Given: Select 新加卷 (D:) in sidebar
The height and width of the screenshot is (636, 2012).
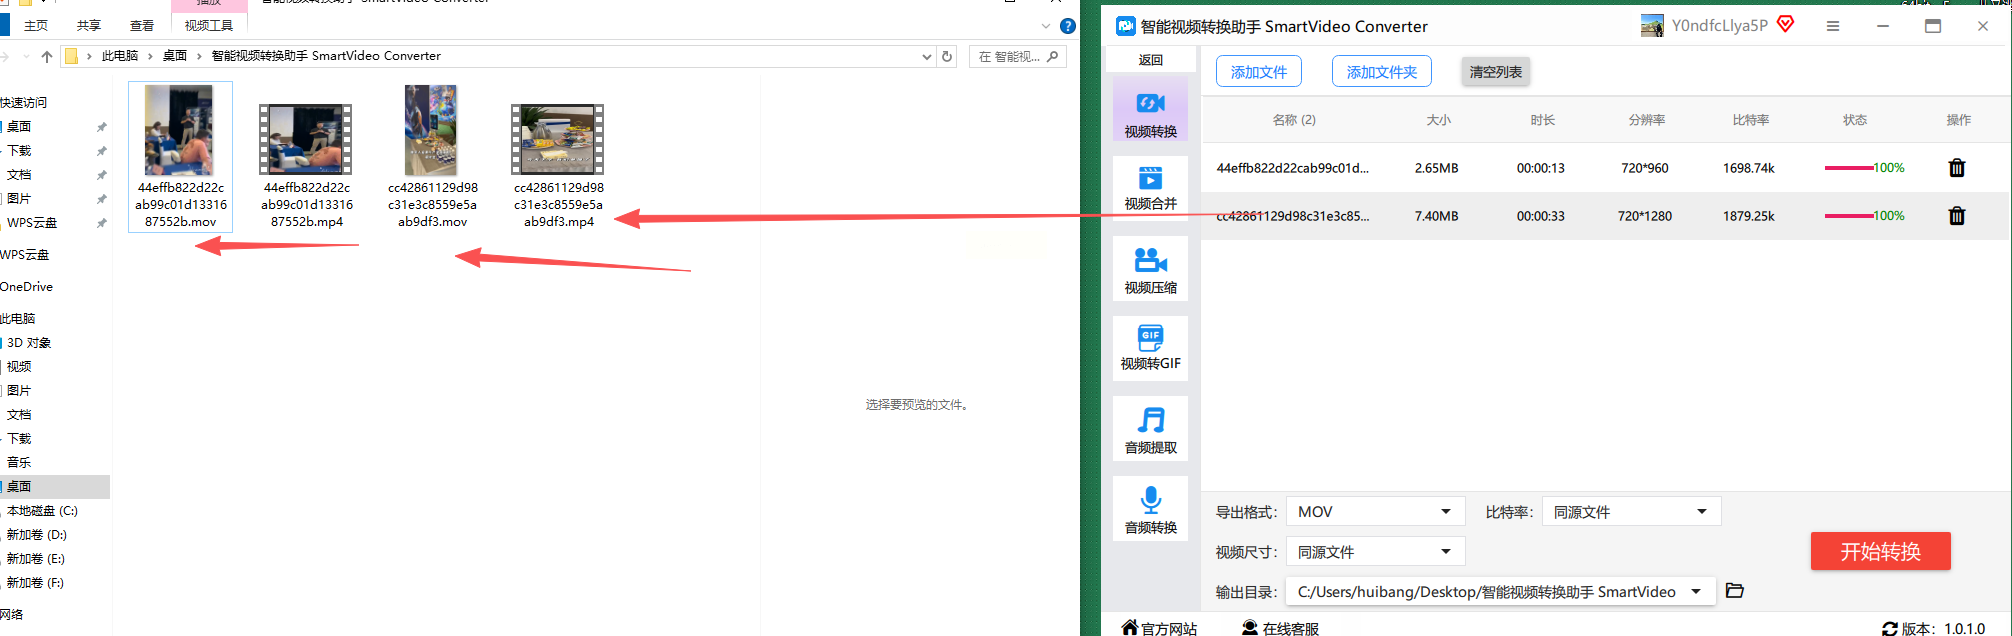Looking at the screenshot, I should click(36, 535).
